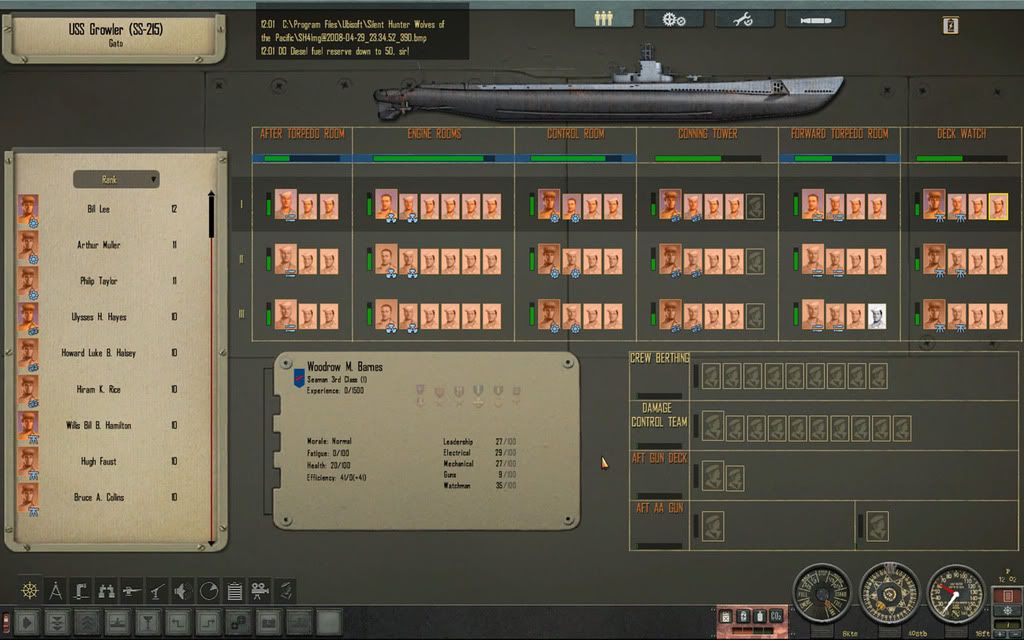Viewport: 1024px width, 640px height.
Task: Click the Conning Tower efficiency bar
Action: pyautogui.click(x=708, y=158)
